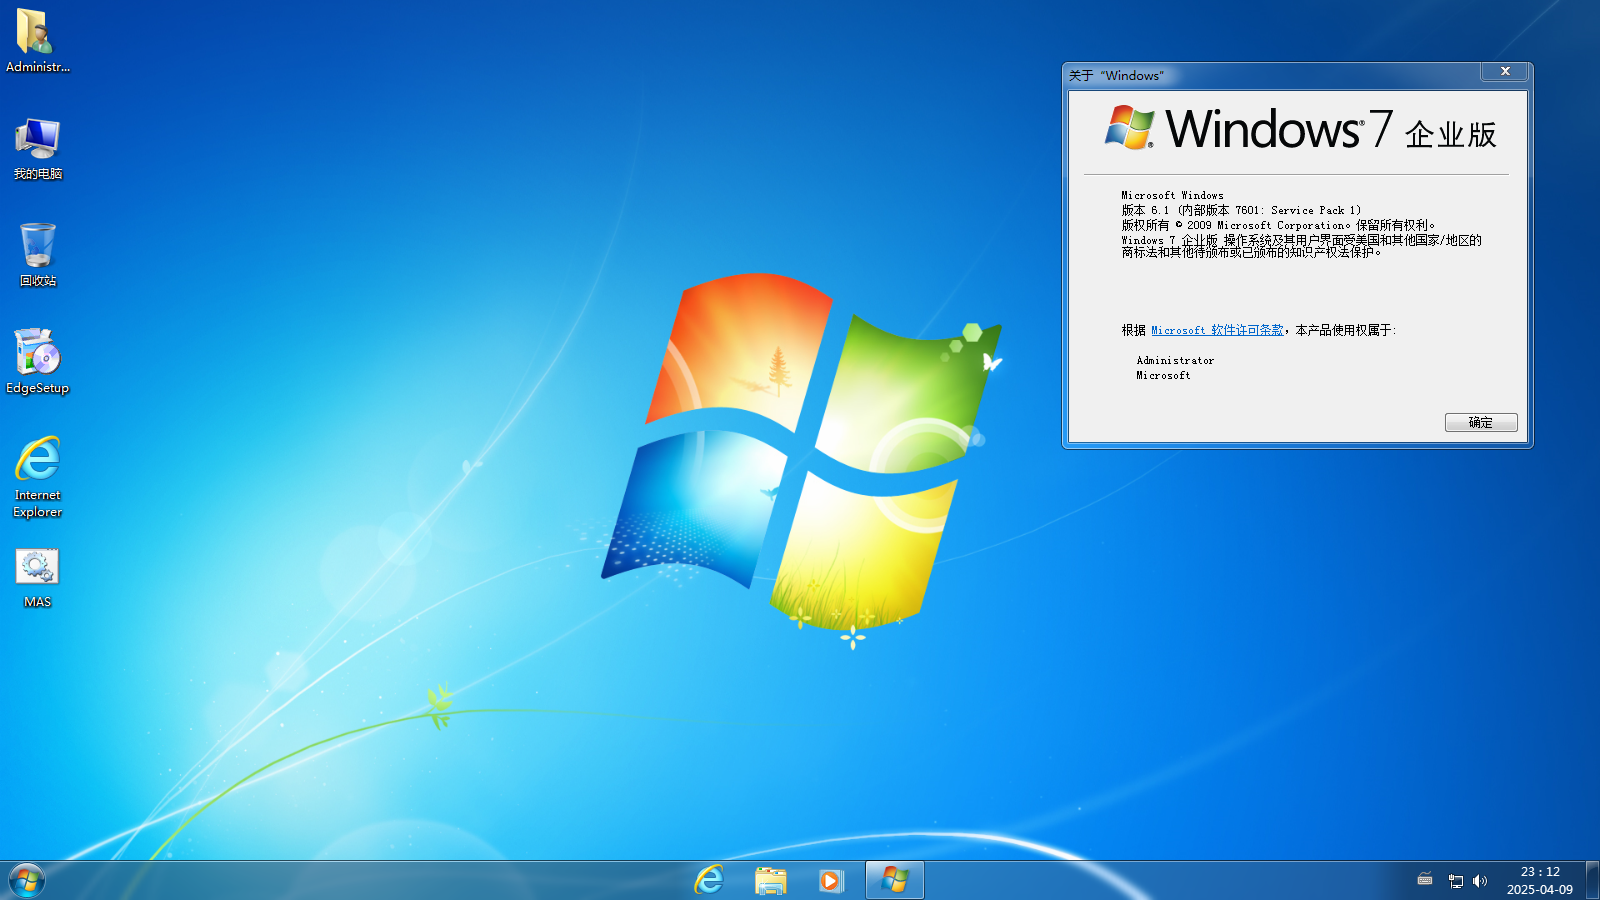
Task: Click the 确定 button in About dialog
Action: click(x=1481, y=423)
